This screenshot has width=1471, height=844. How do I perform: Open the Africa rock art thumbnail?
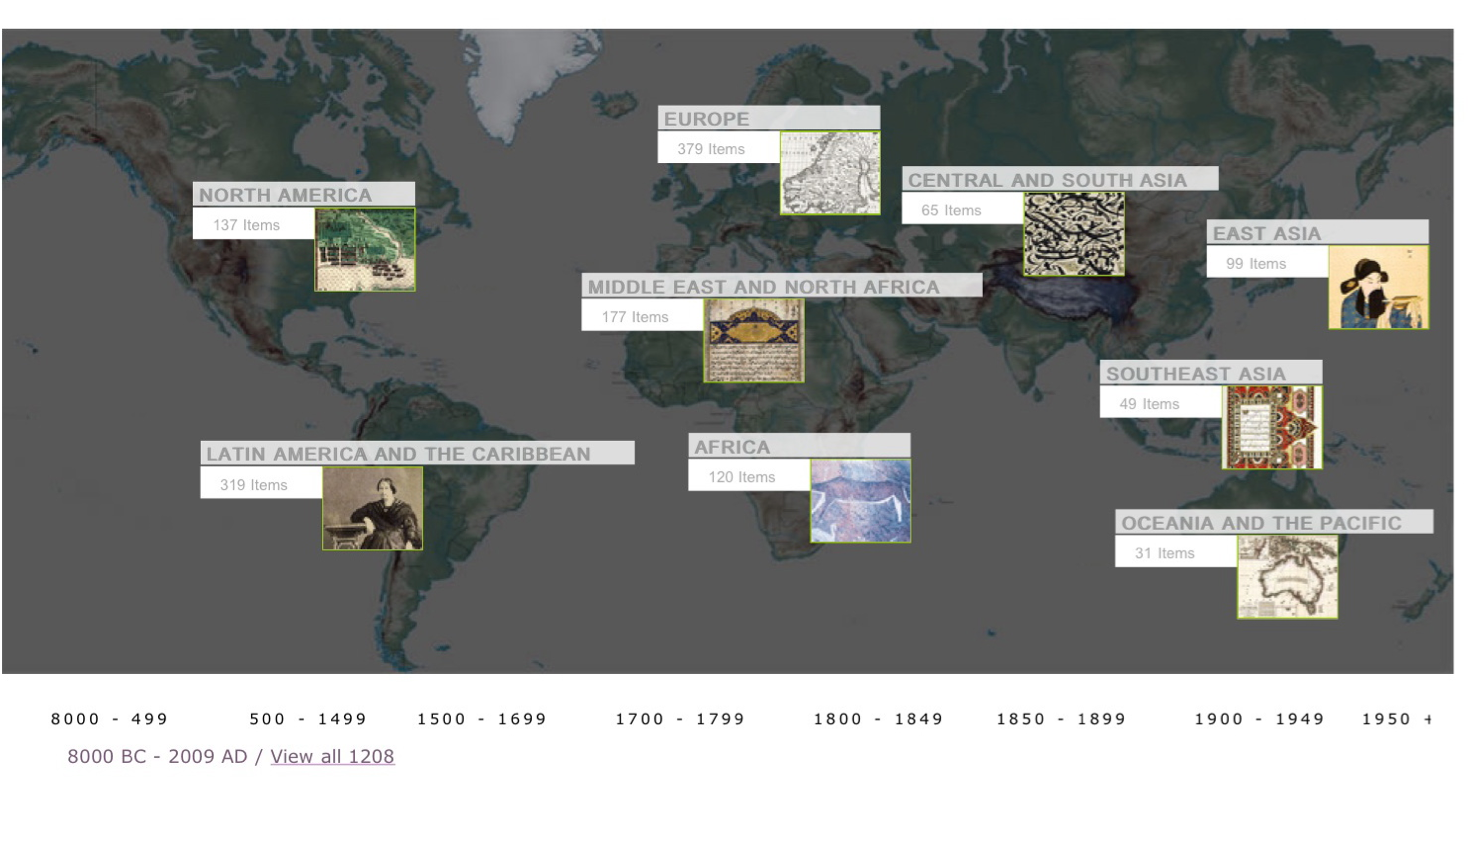pyautogui.click(x=861, y=501)
